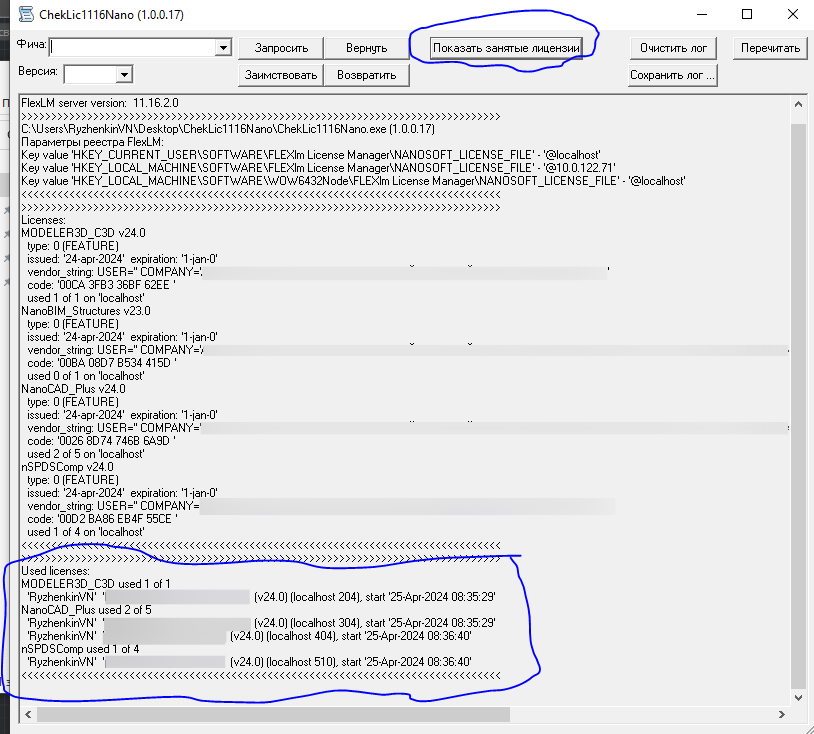Screen dimensions: 814x734
Task: Expand the Фича dropdown list
Action: coord(223,47)
